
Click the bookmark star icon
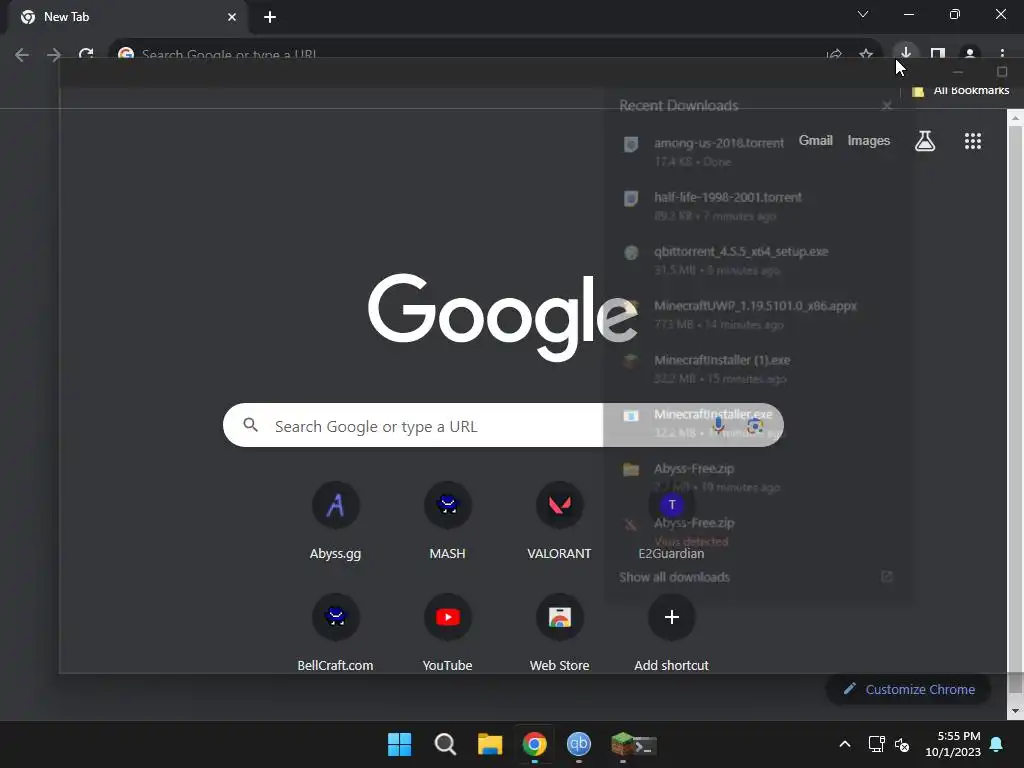coord(866,54)
